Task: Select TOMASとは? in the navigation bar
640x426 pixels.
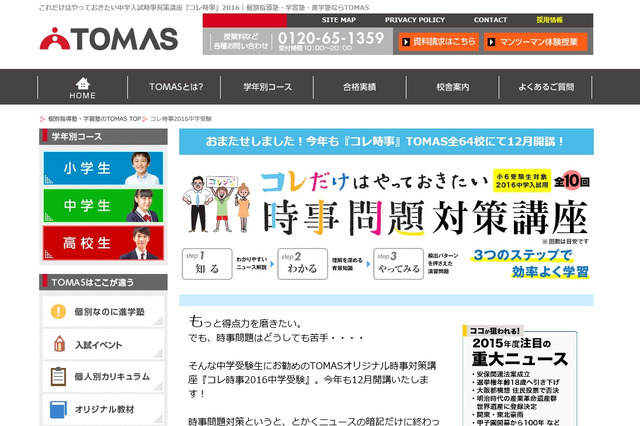Action: click(176, 87)
